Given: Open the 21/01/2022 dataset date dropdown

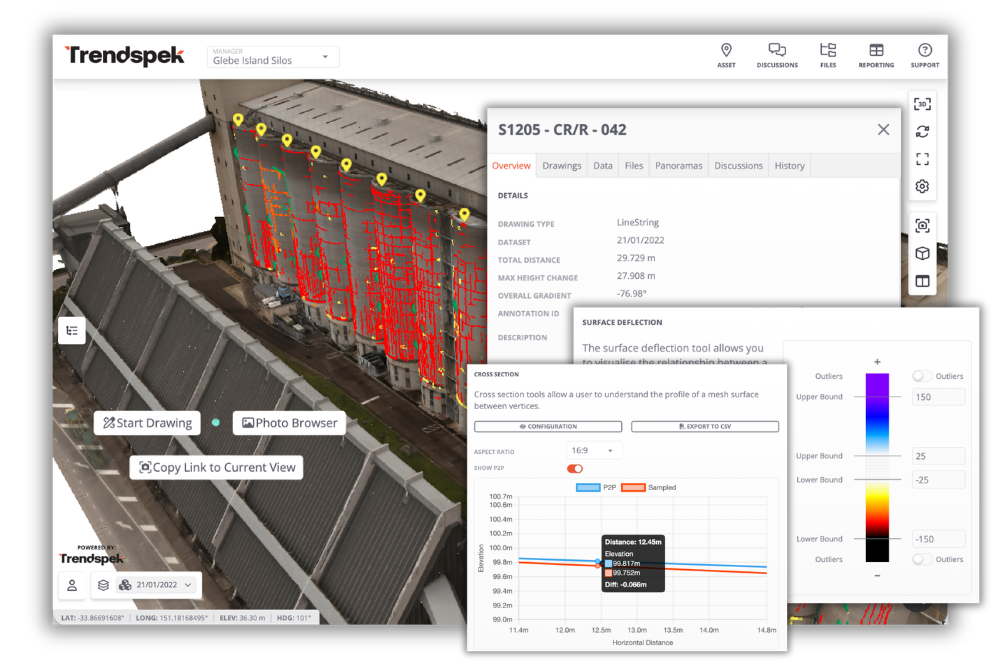Looking at the screenshot, I should (x=156, y=585).
